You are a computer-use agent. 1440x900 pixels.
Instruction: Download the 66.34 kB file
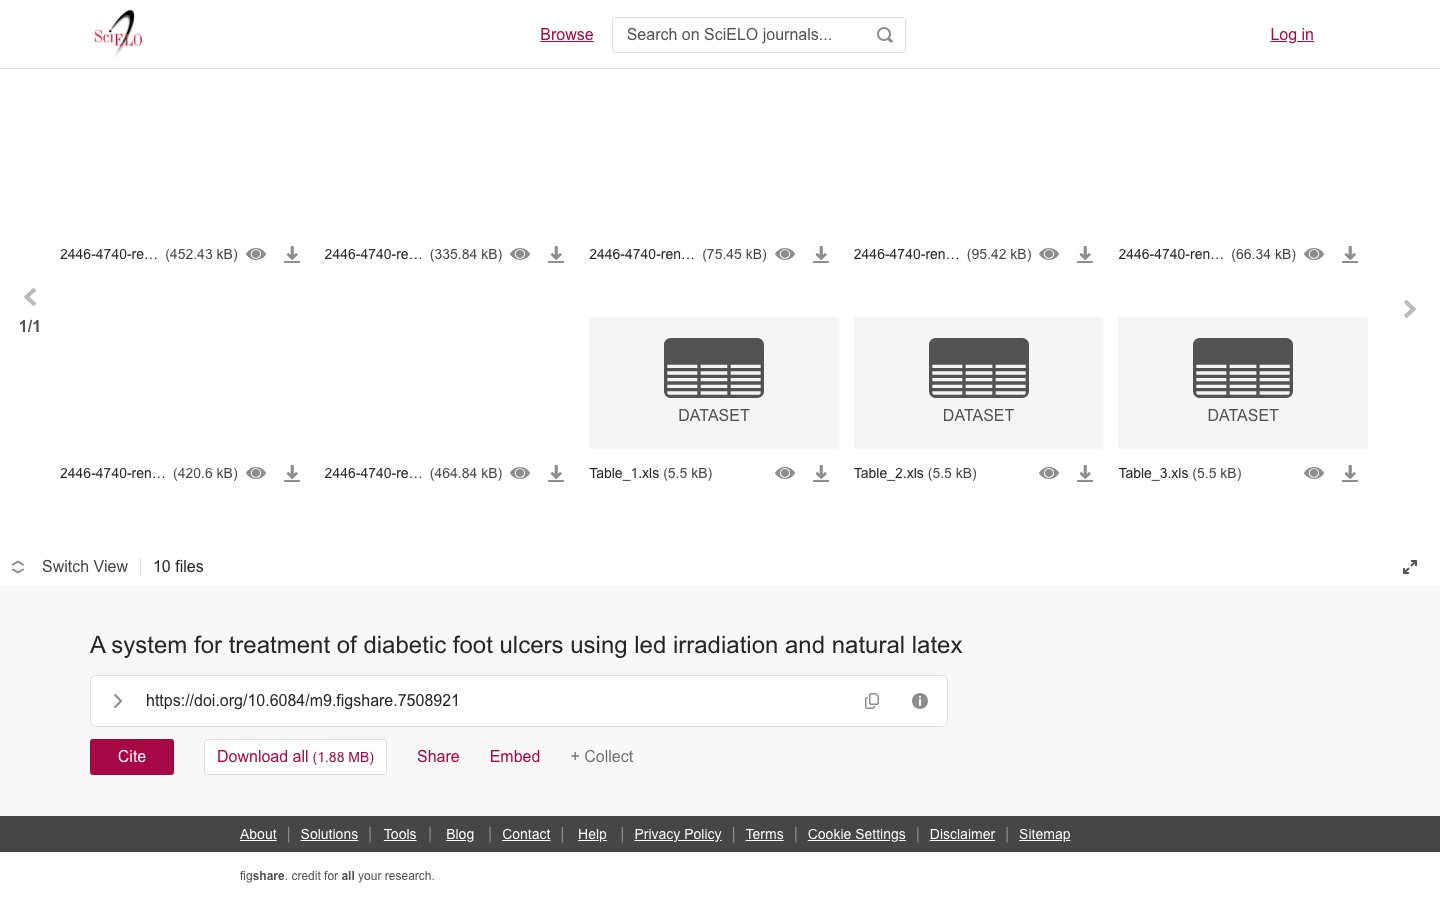point(1350,254)
